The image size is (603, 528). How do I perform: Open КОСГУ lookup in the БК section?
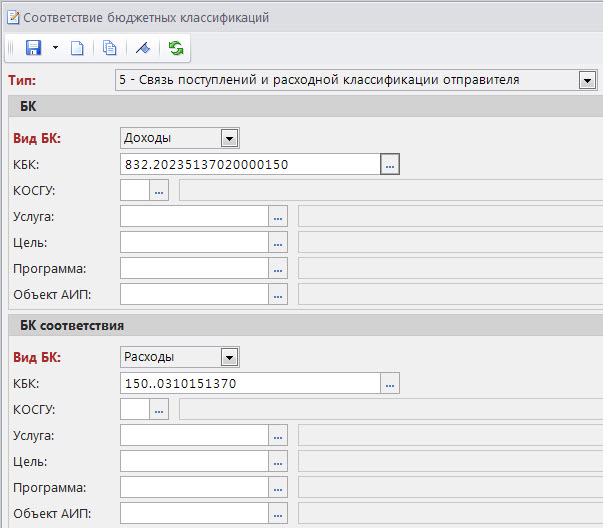pyautogui.click(x=159, y=190)
